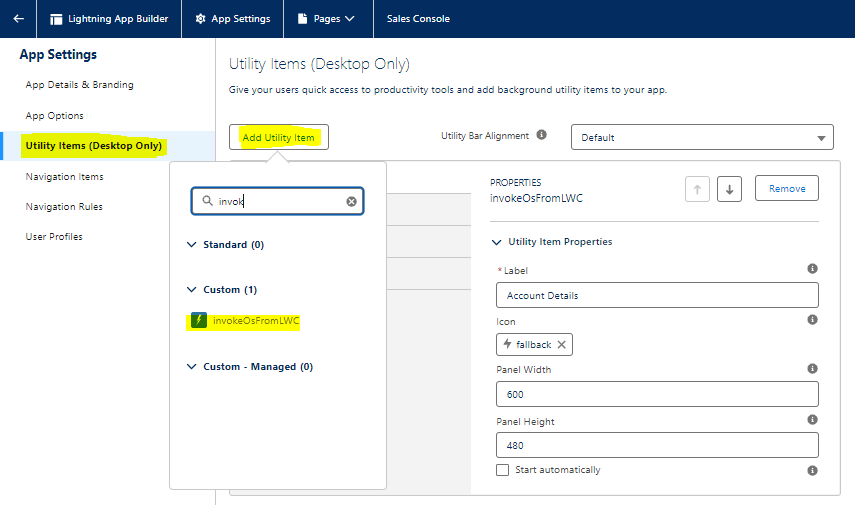Image resolution: width=855 pixels, height=505 pixels.
Task: Click the Label info icon
Action: pos(812,268)
